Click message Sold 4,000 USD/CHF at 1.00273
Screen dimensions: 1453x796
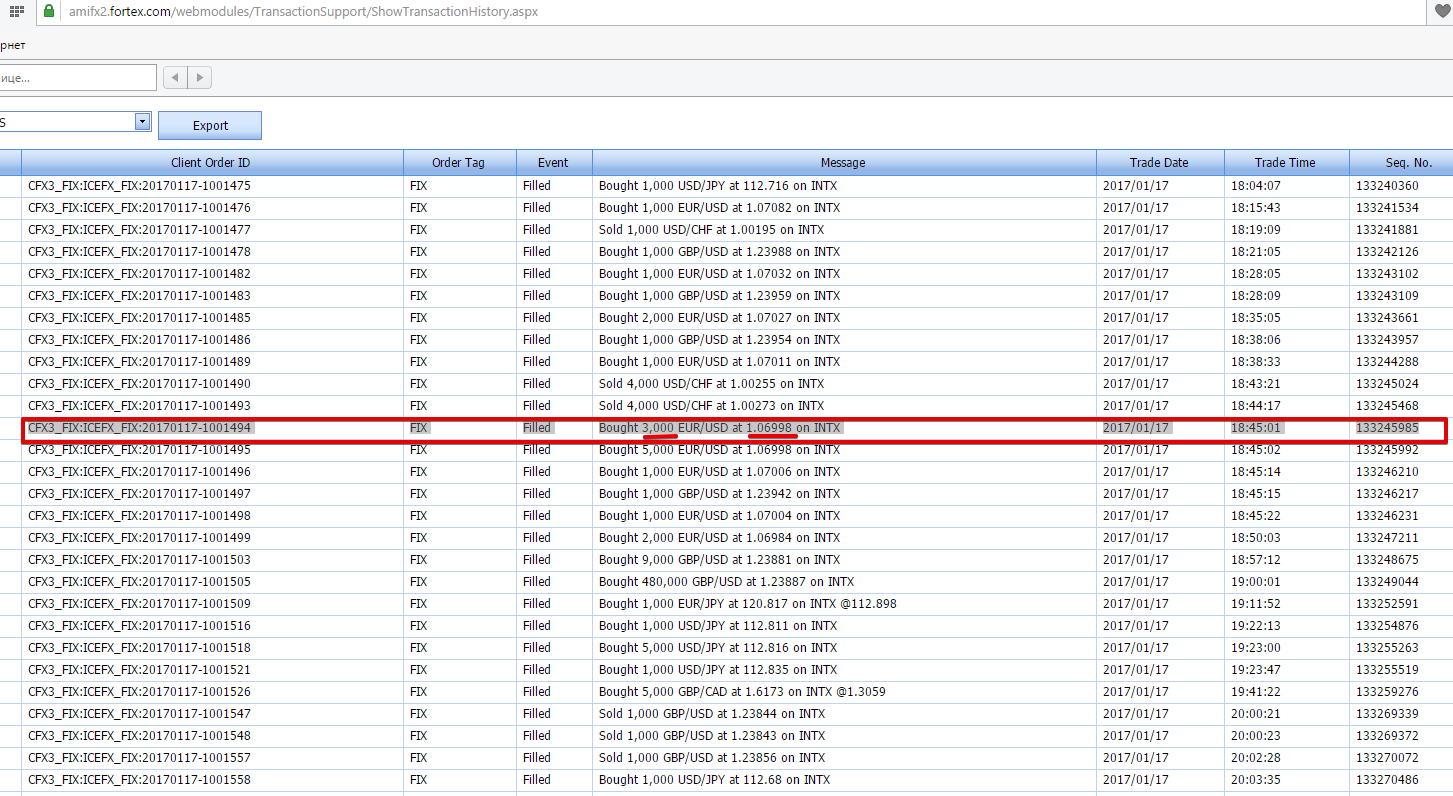point(711,406)
